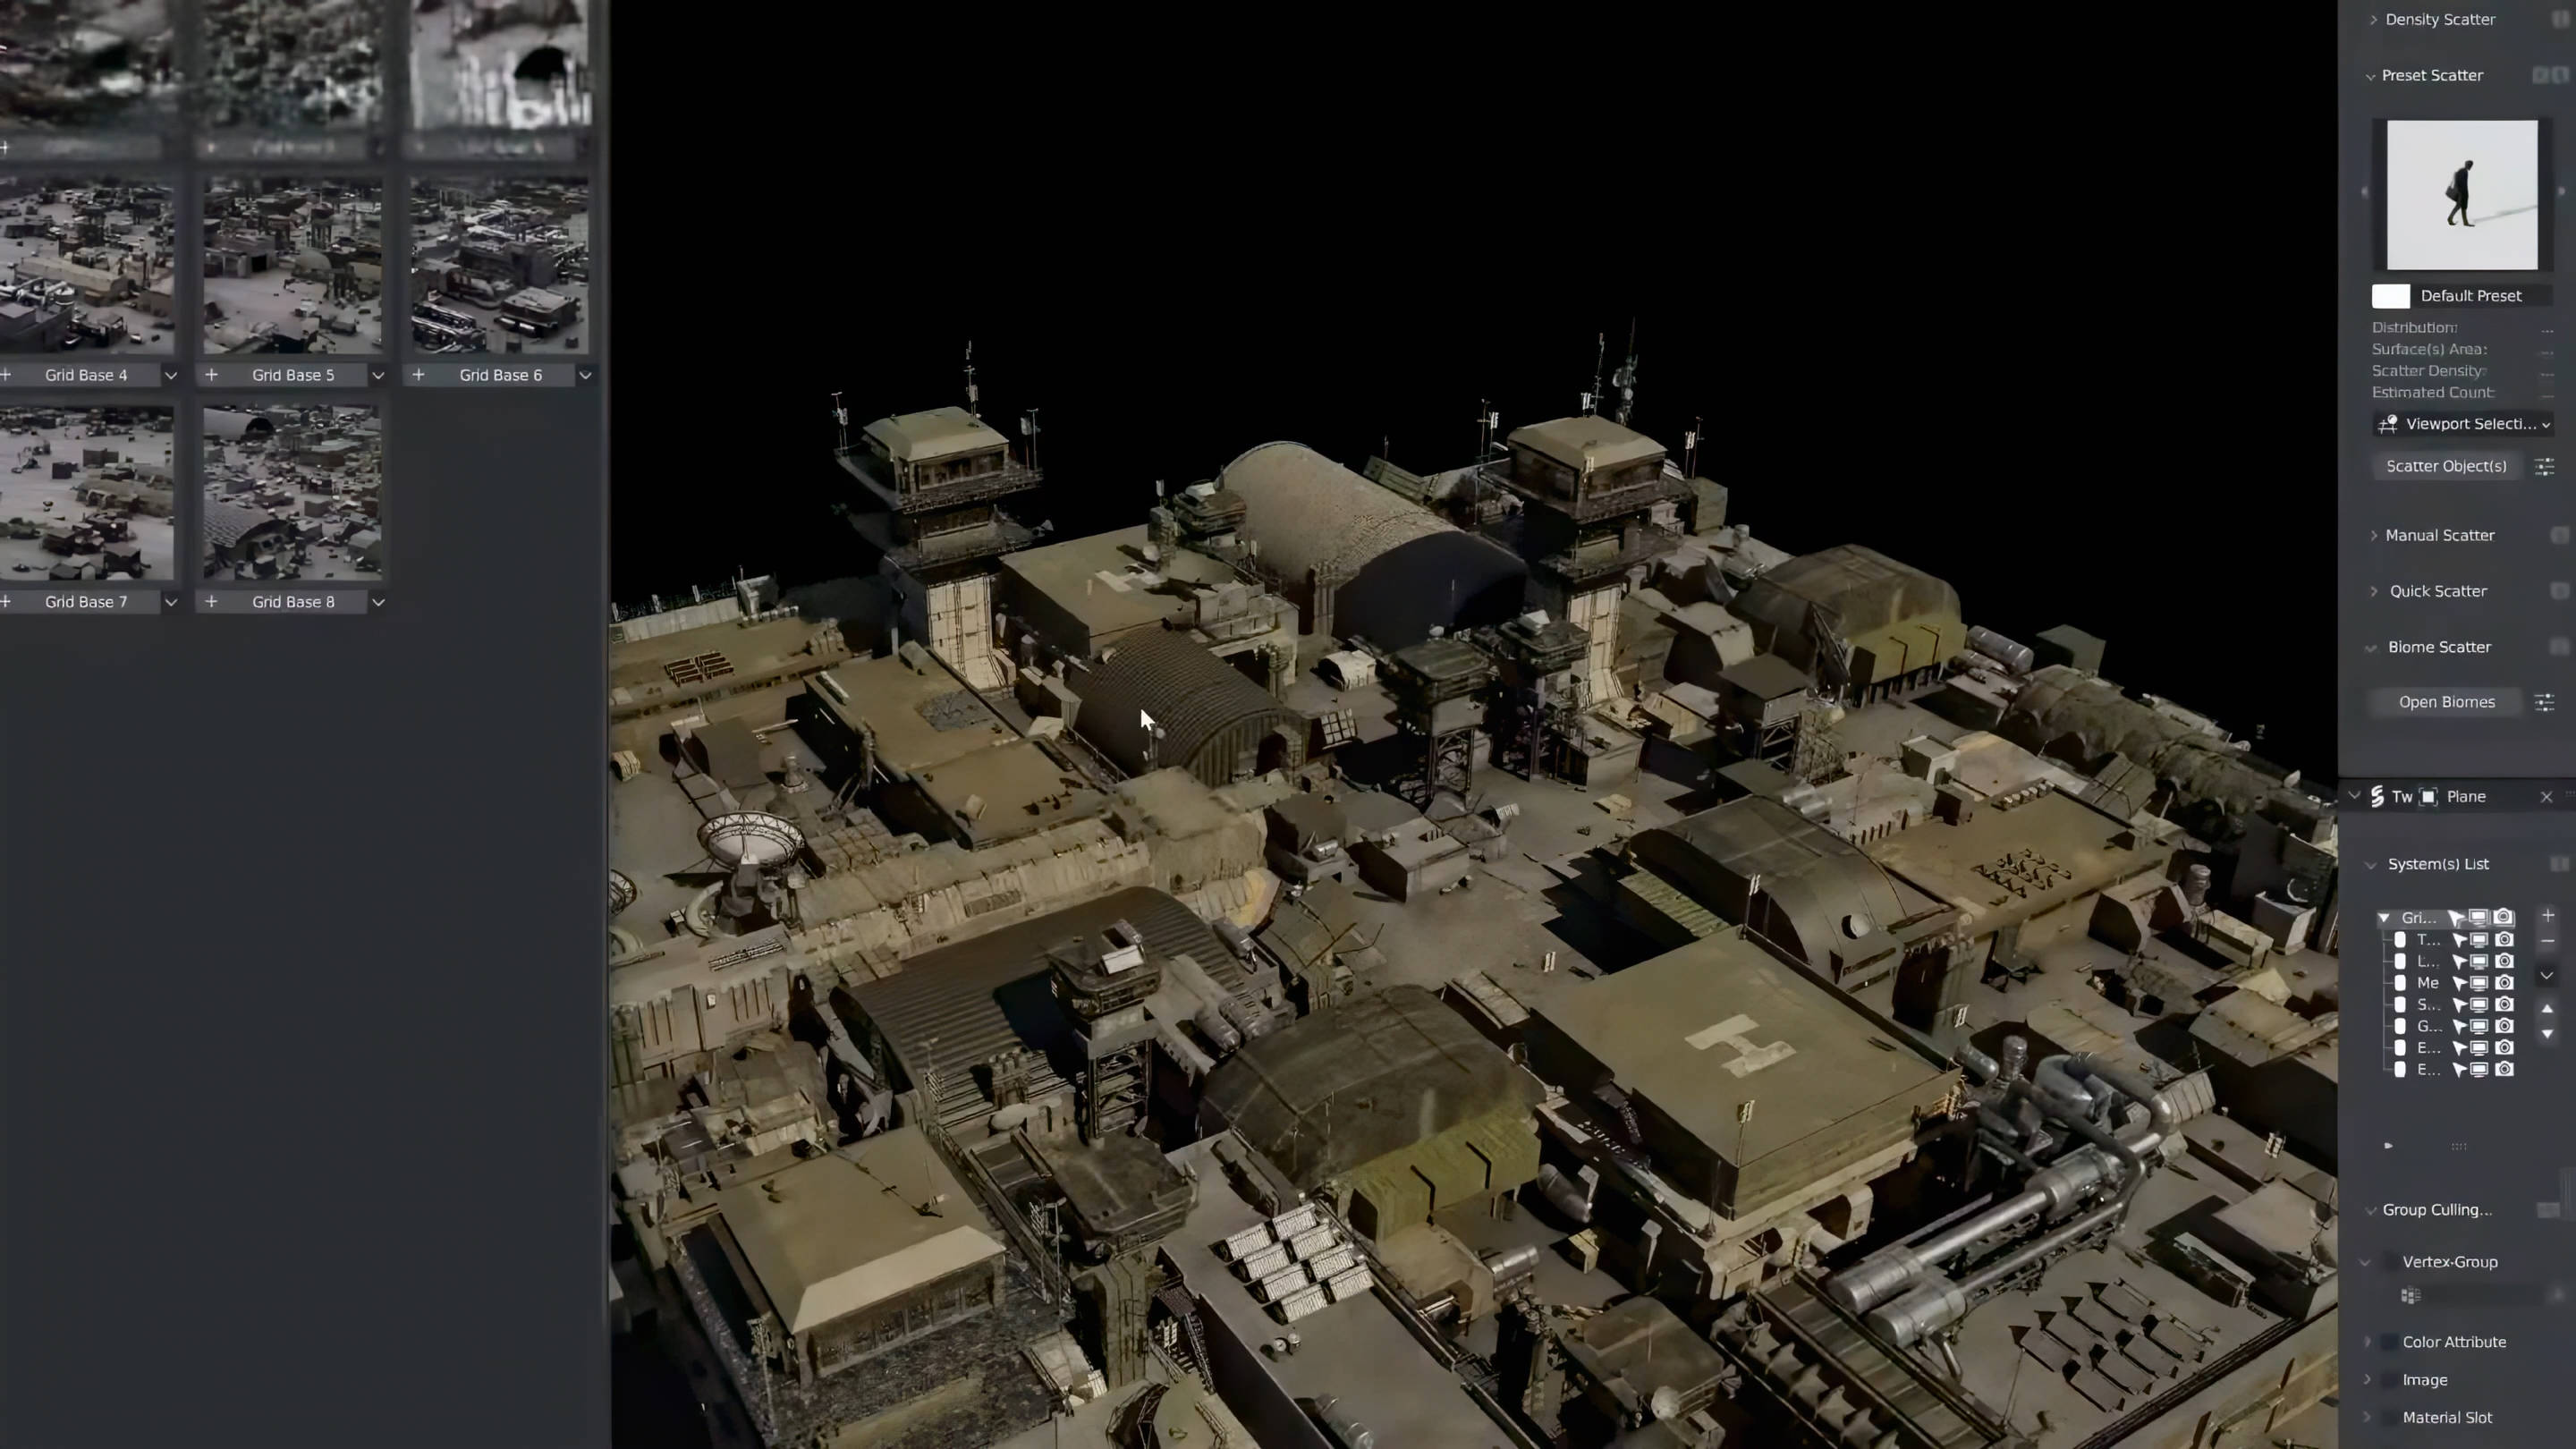The image size is (2576, 1449).
Task: Click the move-up arrow beside the systems list
Action: click(x=2547, y=1009)
